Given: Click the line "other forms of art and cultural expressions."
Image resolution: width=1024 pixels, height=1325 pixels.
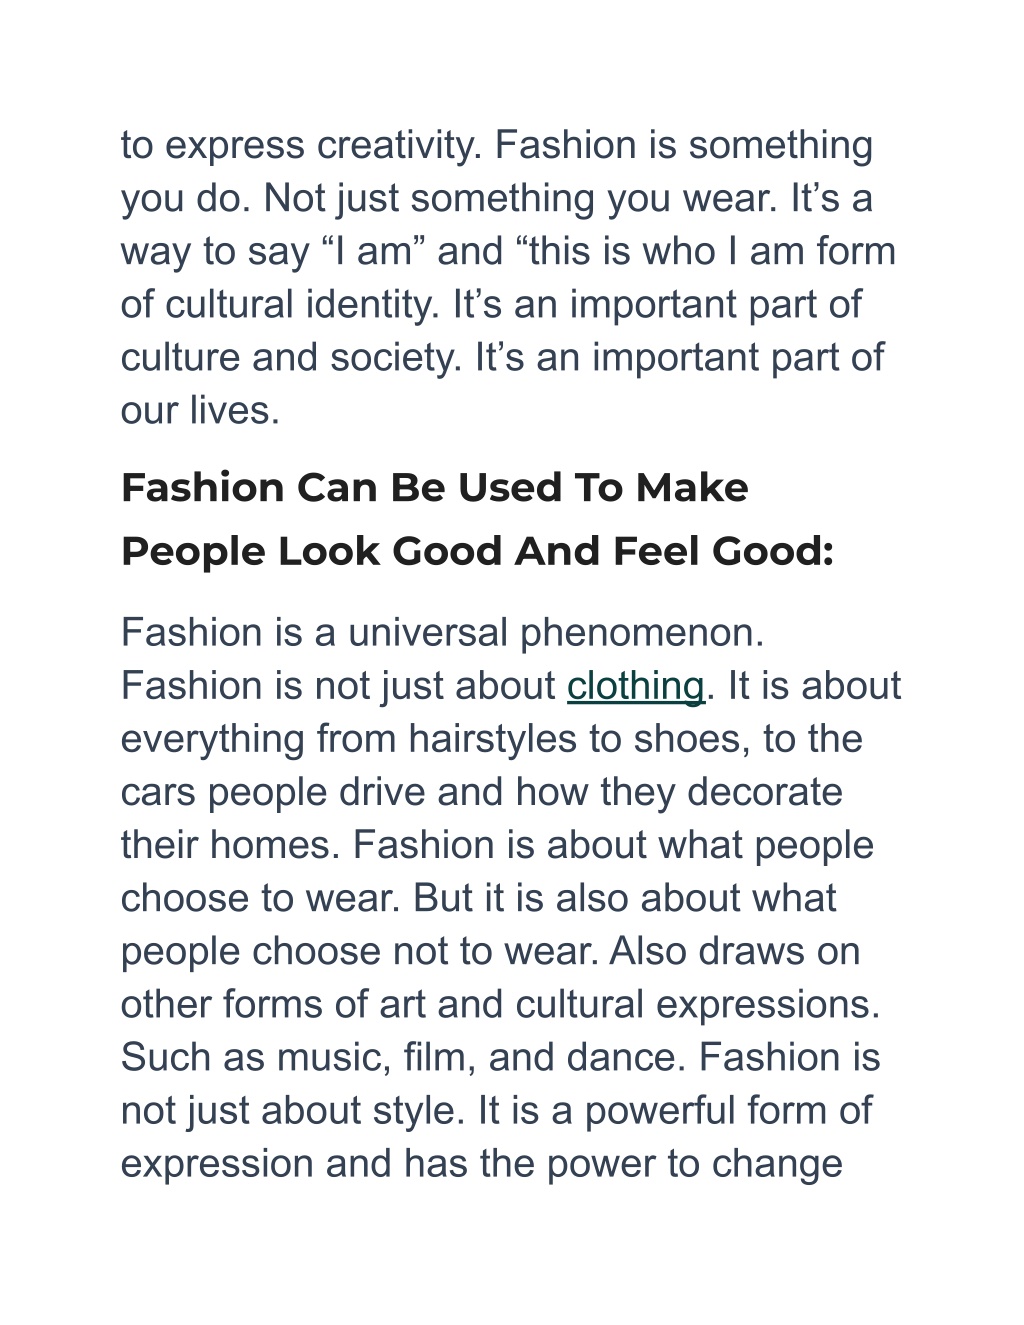Looking at the screenshot, I should (x=501, y=1004).
